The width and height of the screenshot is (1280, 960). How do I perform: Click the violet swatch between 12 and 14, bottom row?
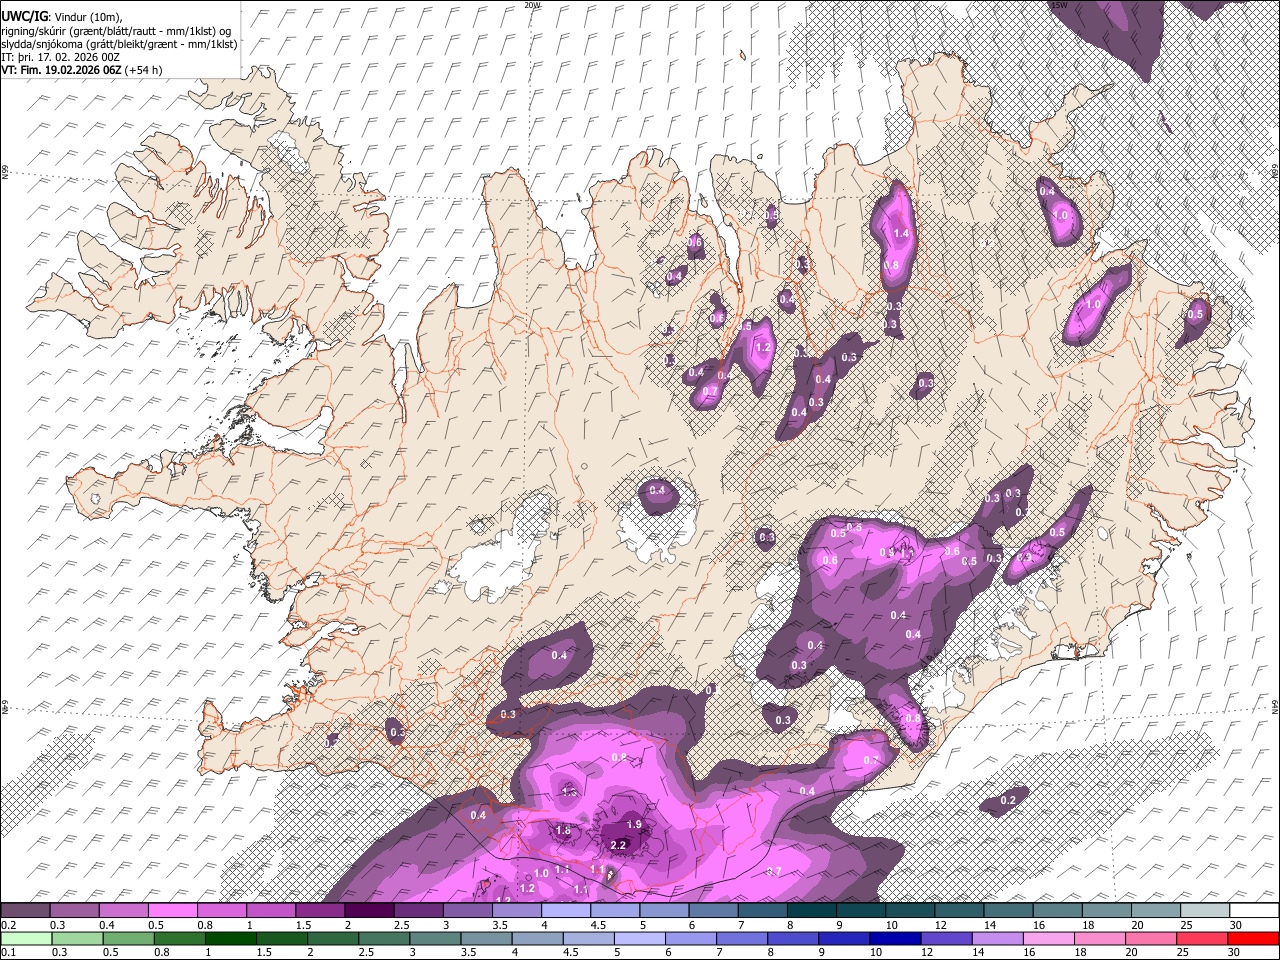947,939
